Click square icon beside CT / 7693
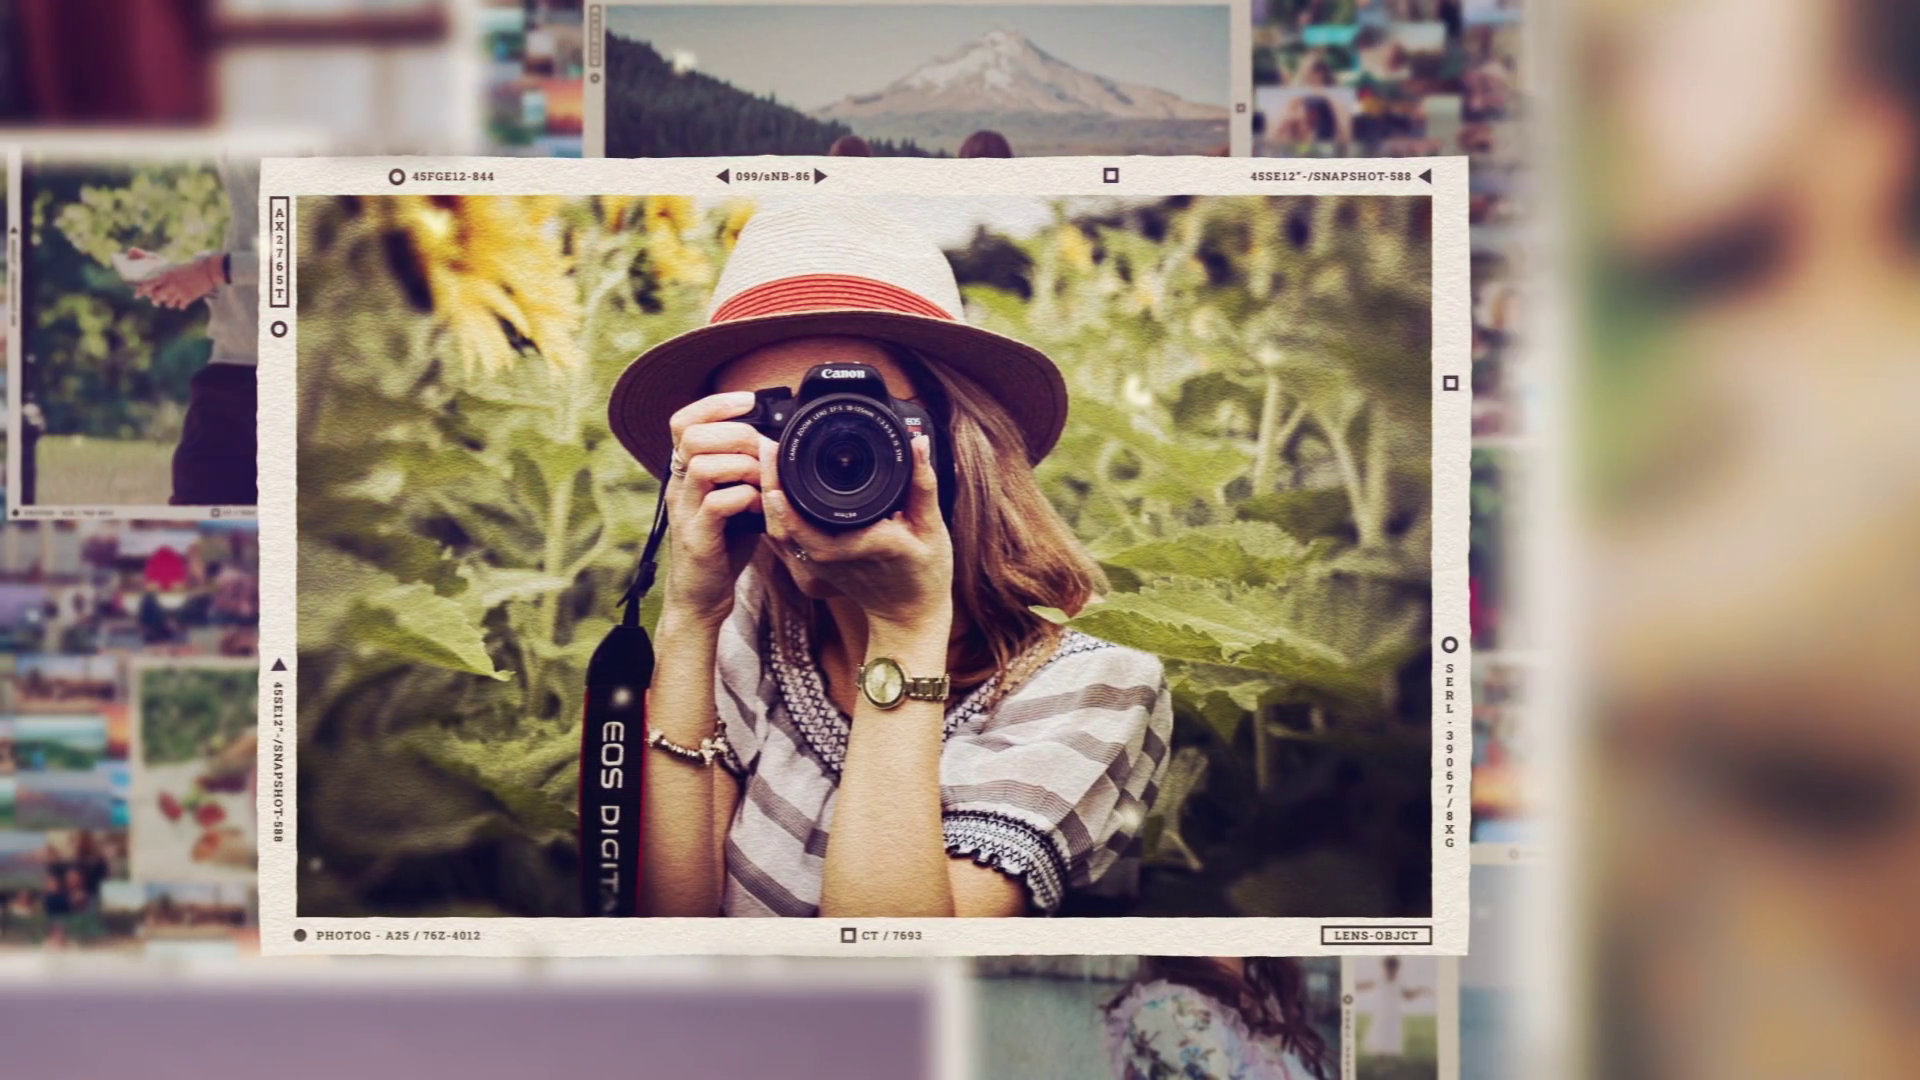Viewport: 1920px width, 1080px height. point(848,935)
